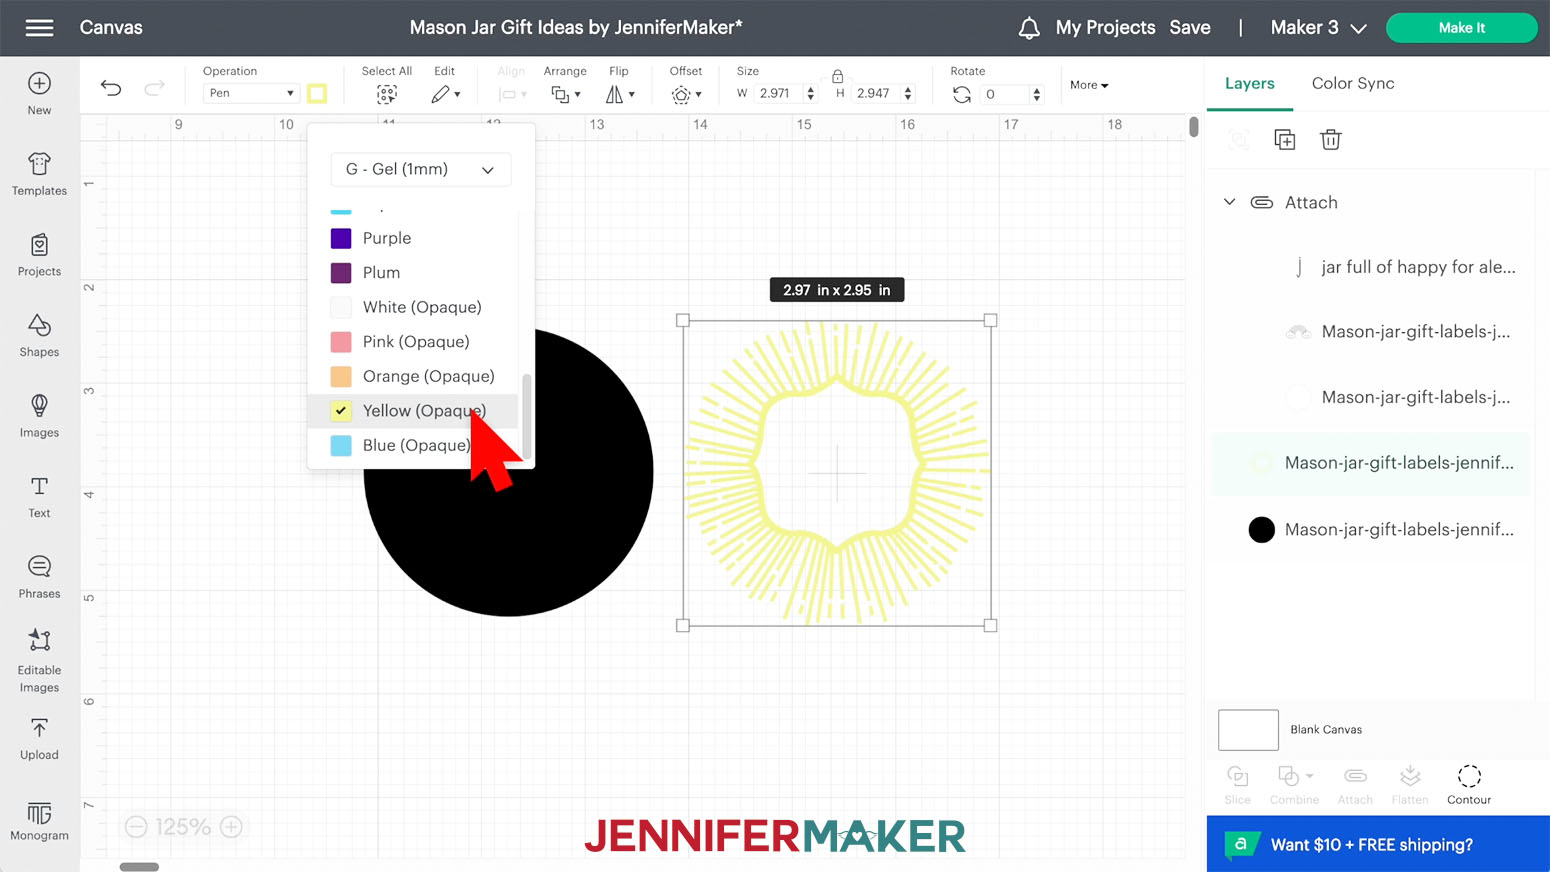The image size is (1550, 872).
Task: Toggle the size aspect ratio lock
Action: pos(838,76)
